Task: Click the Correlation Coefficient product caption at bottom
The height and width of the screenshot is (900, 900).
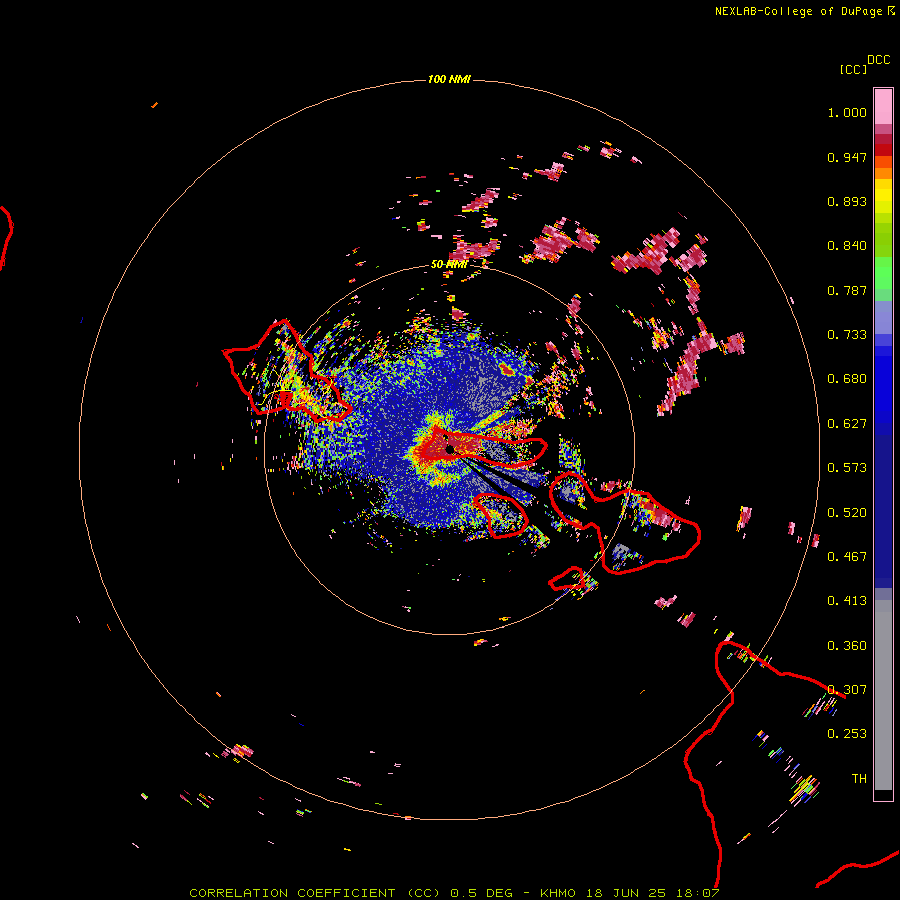Action: 454,893
